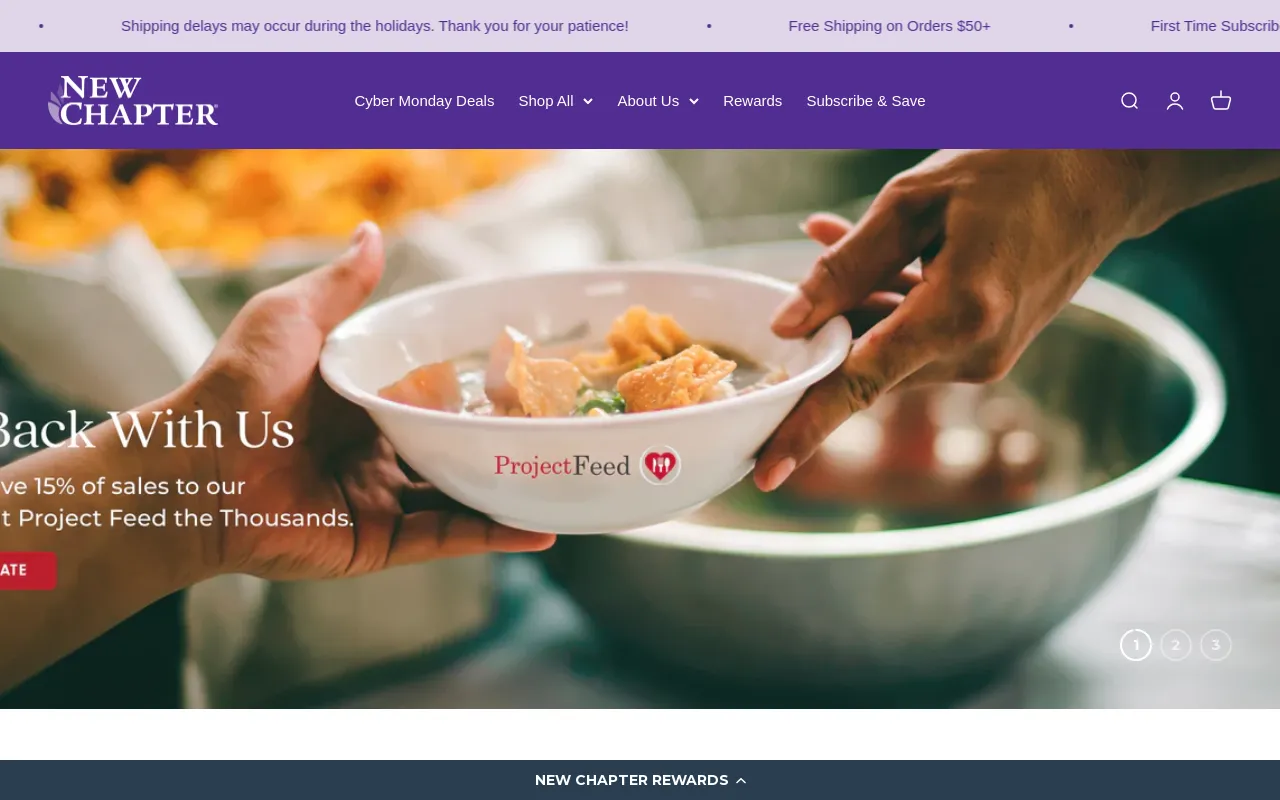Viewport: 1280px width, 800px height.
Task: Open the account login icon
Action: click(x=1175, y=101)
